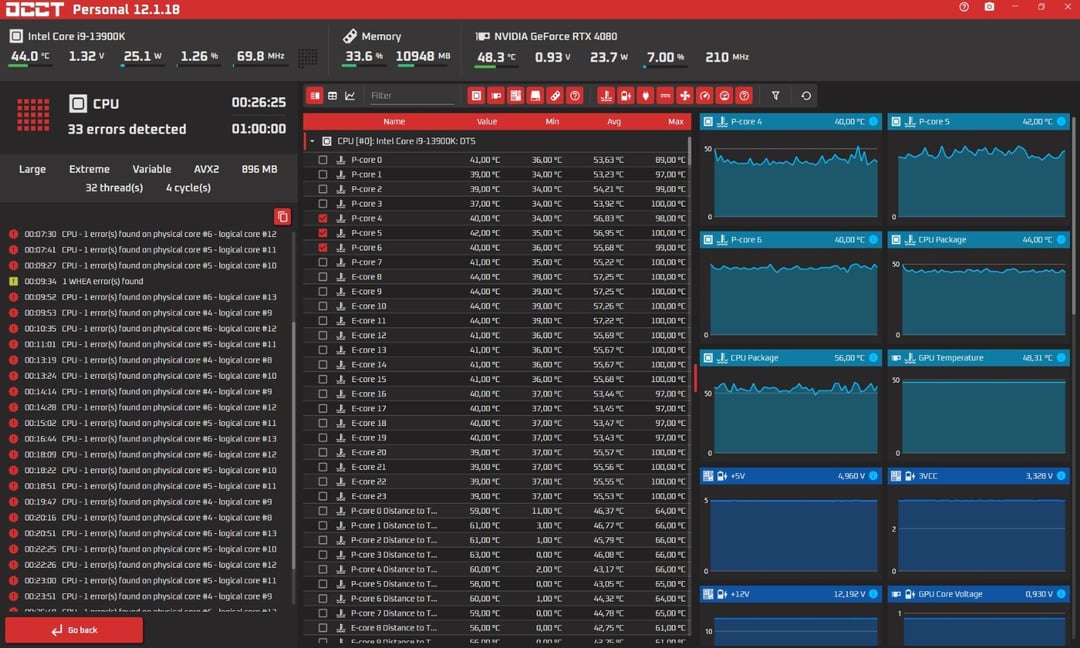This screenshot has width=1080, height=648.
Task: Toggle the usage load gauge icon
Action: click(x=724, y=96)
